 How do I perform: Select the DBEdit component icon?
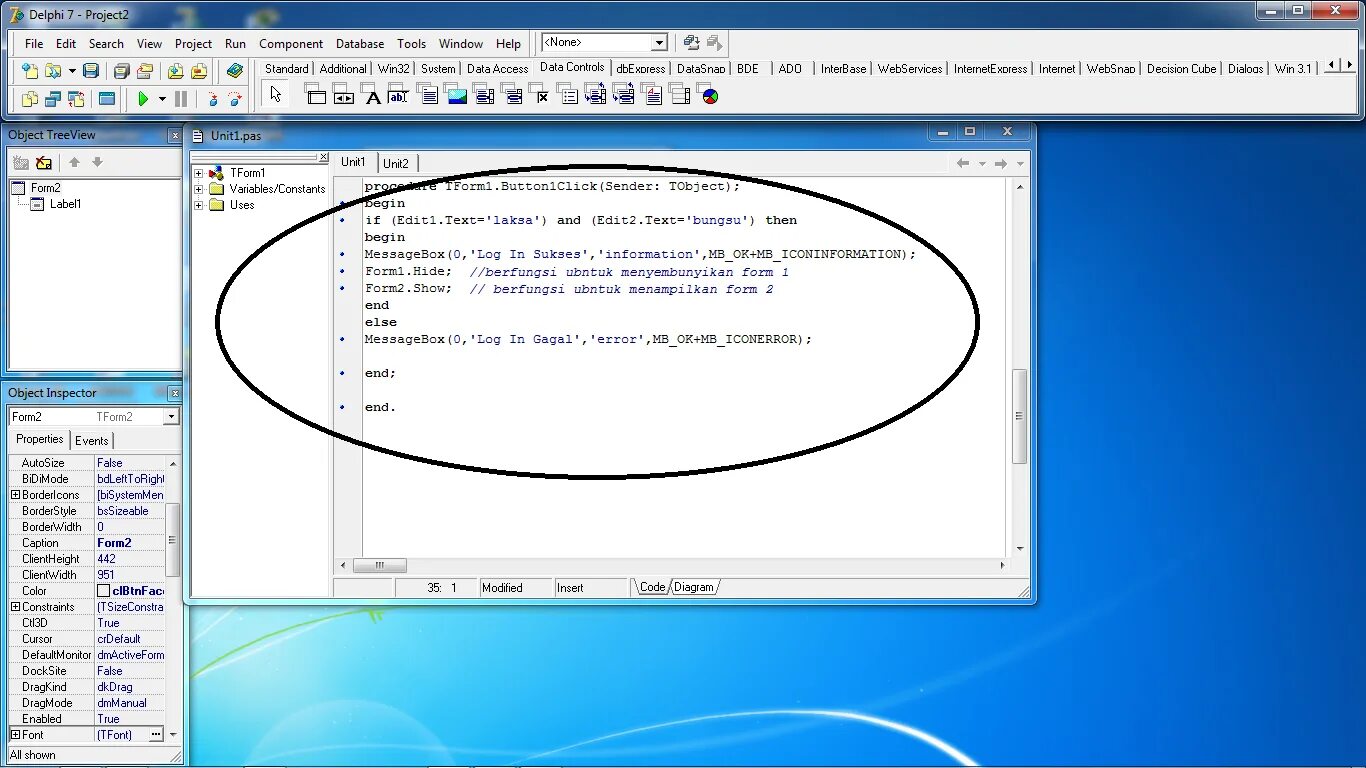pyautogui.click(x=399, y=95)
